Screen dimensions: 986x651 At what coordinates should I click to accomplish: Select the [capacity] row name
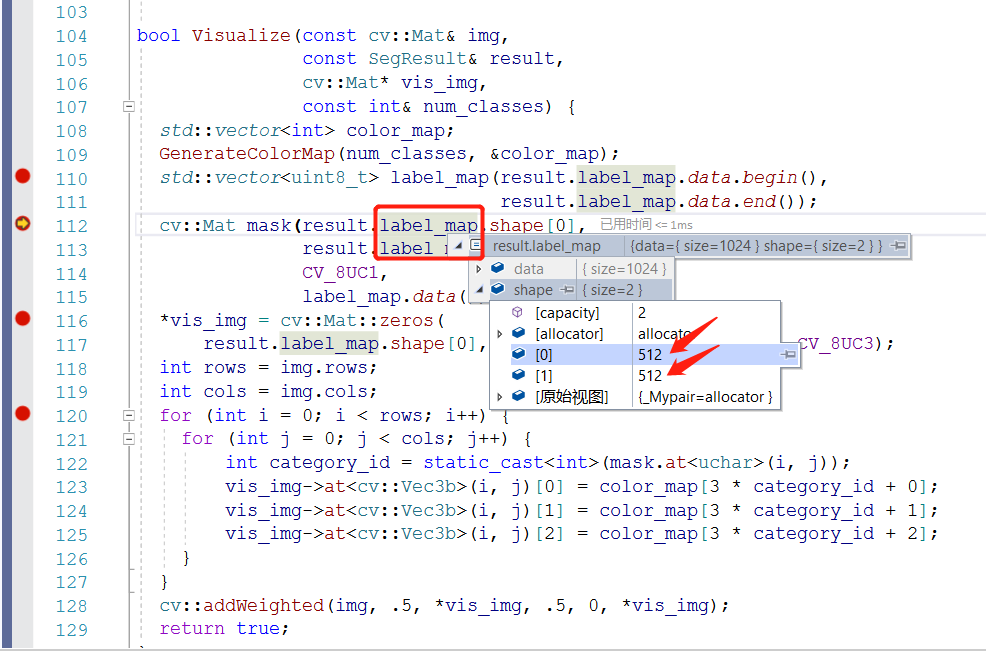pos(567,313)
